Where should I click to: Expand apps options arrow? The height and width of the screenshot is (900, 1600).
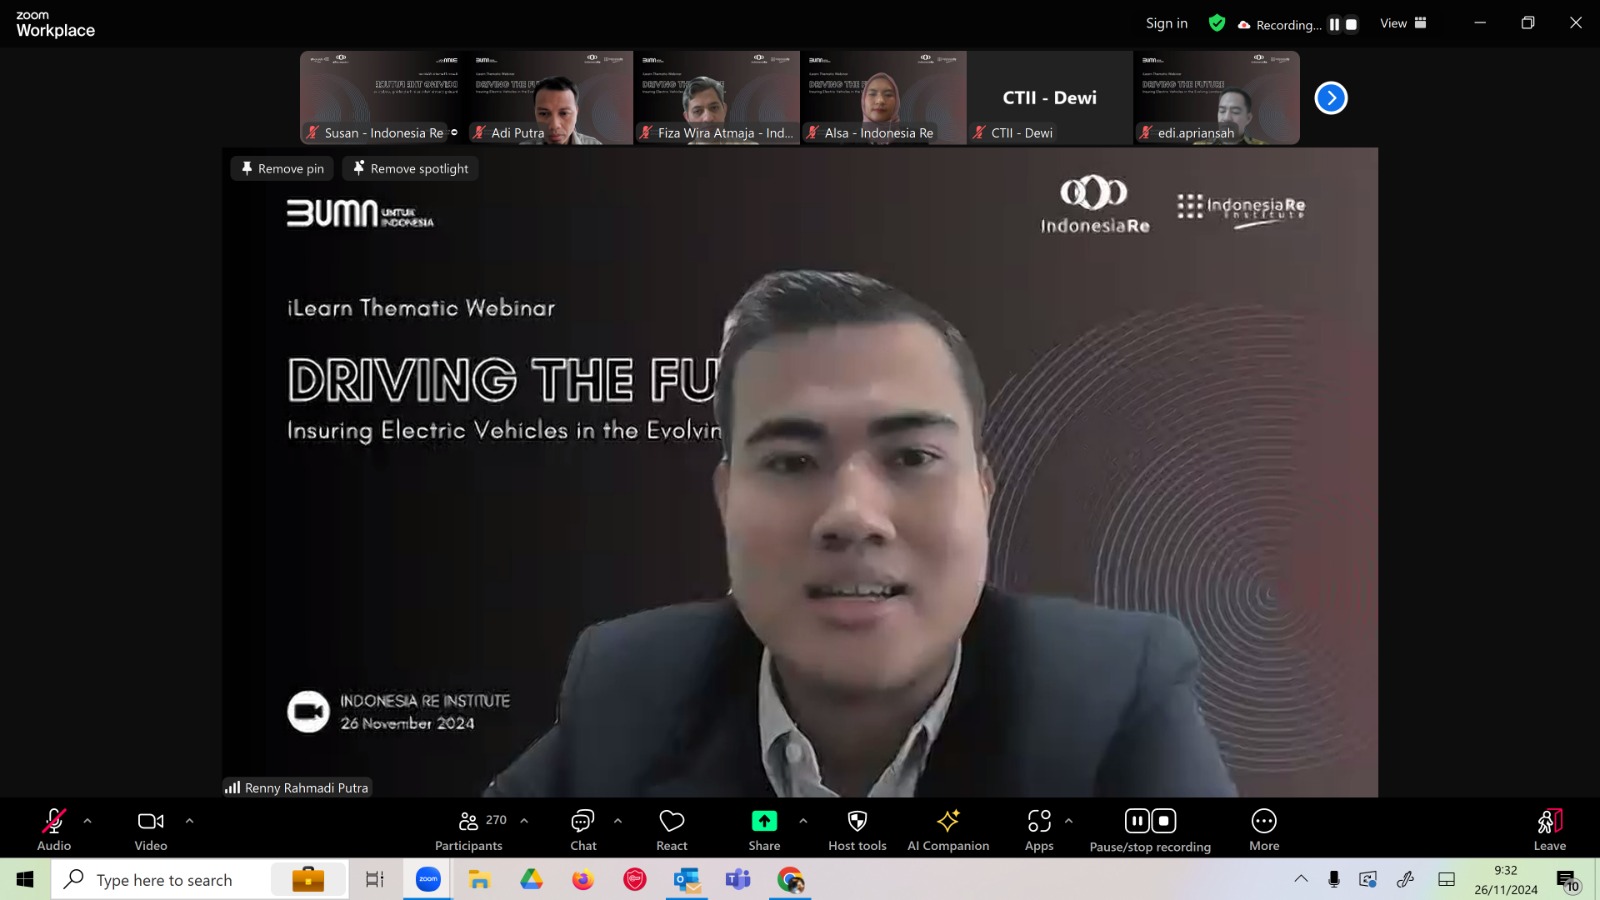(1069, 821)
